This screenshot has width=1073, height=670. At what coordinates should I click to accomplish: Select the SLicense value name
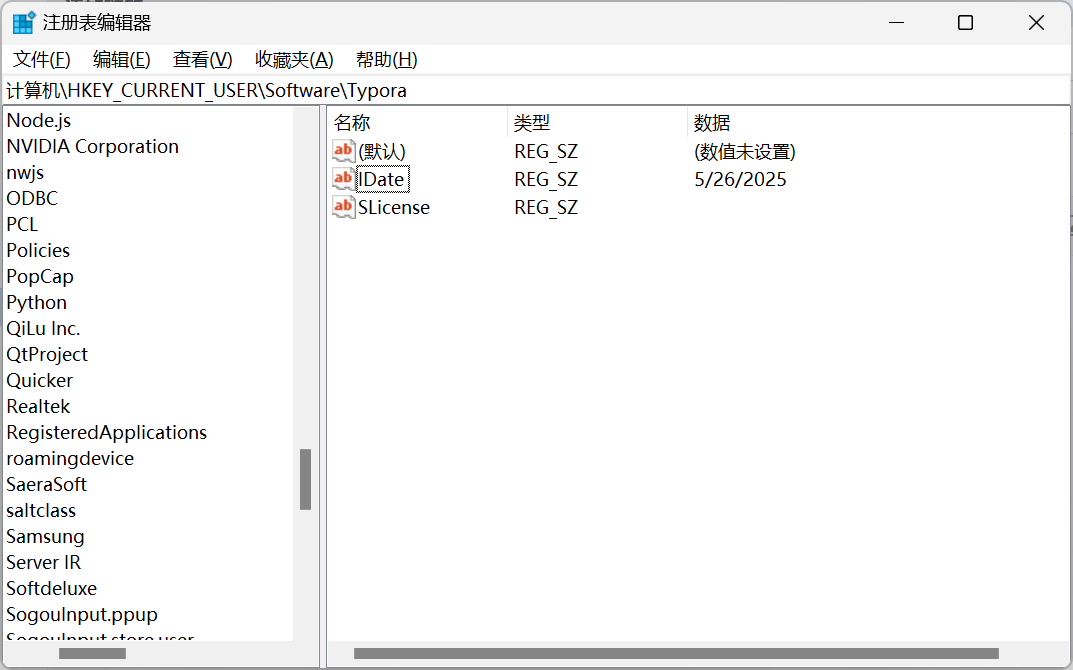394,207
